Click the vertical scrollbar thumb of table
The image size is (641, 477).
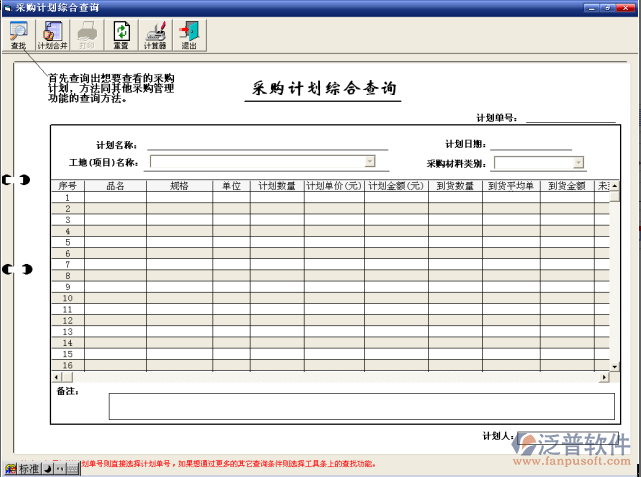[614, 196]
